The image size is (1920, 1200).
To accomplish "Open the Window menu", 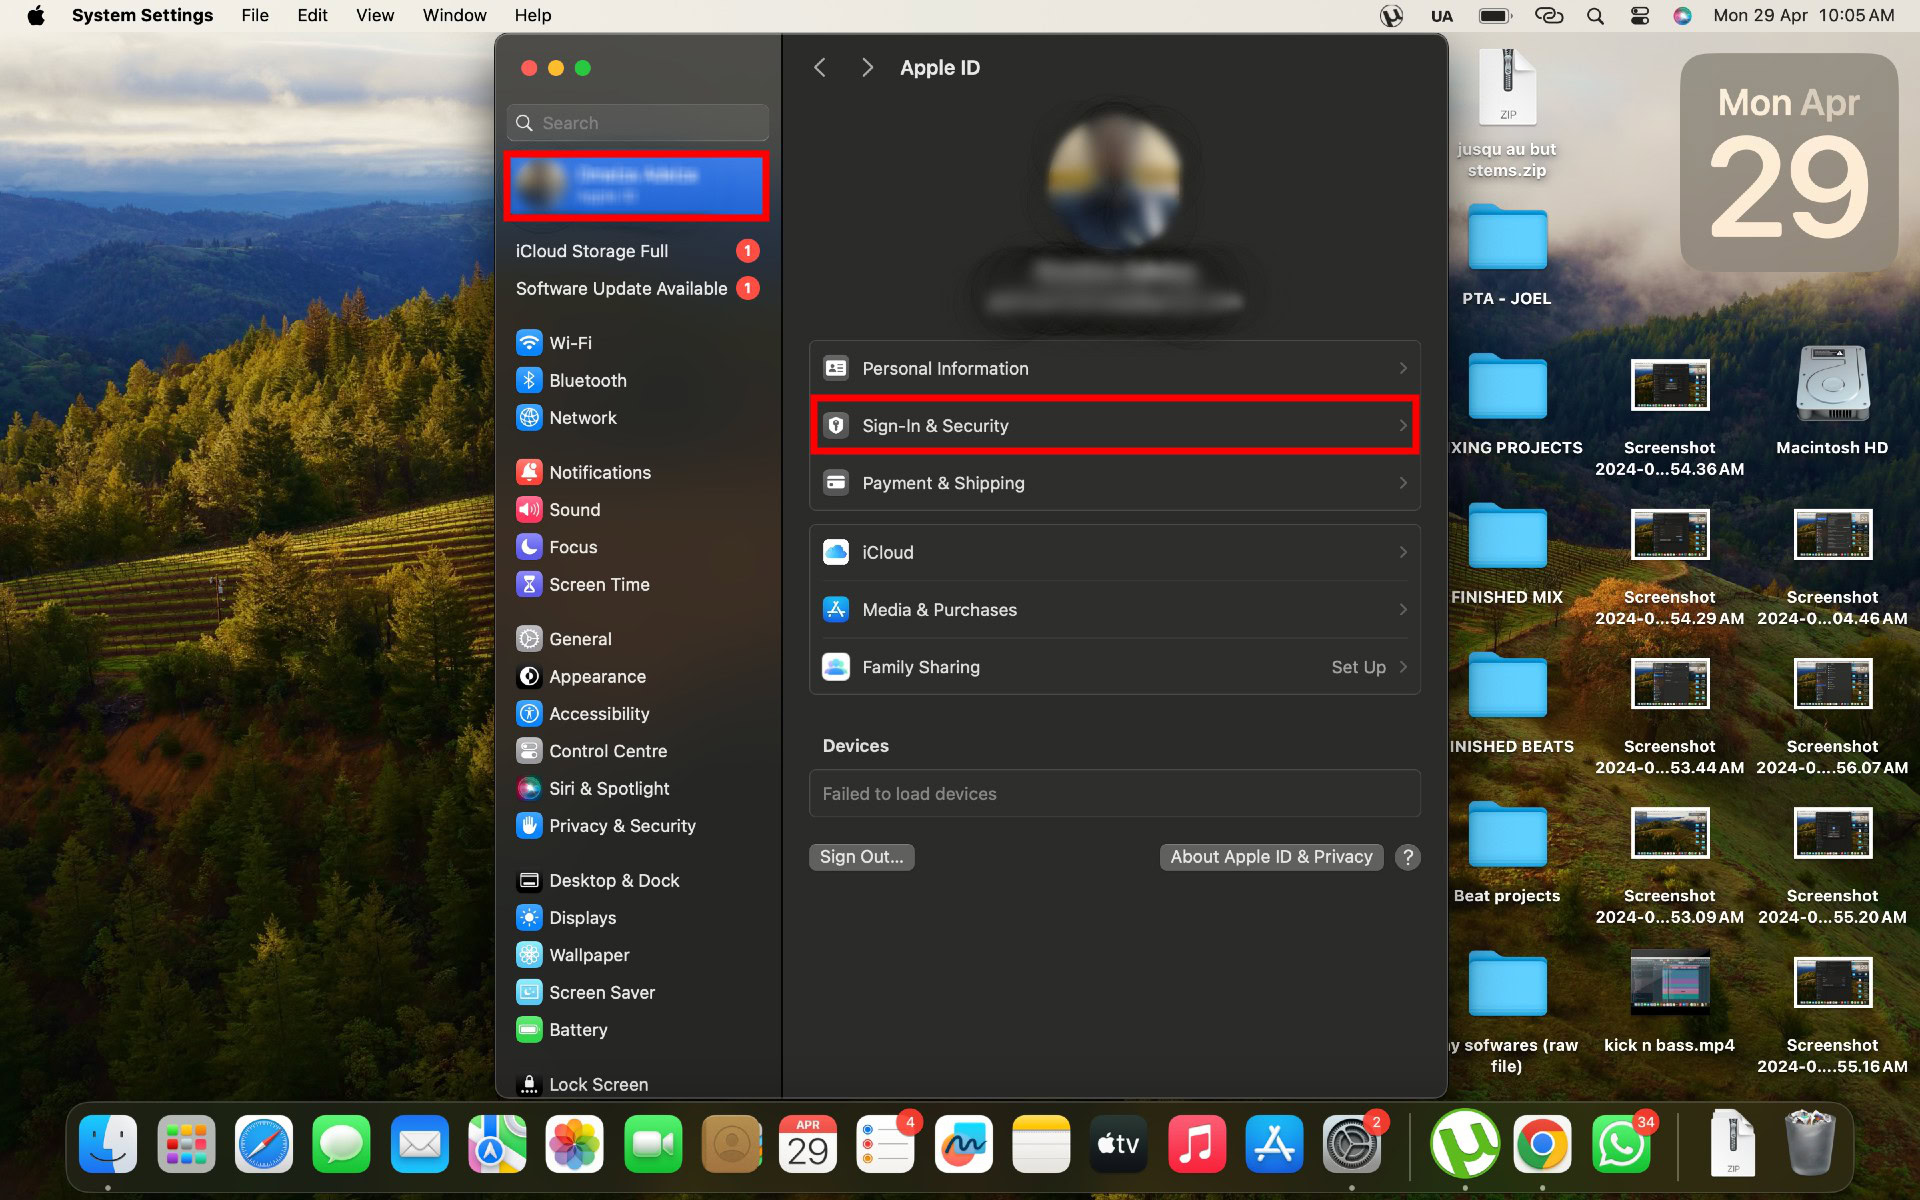I will [x=454, y=15].
